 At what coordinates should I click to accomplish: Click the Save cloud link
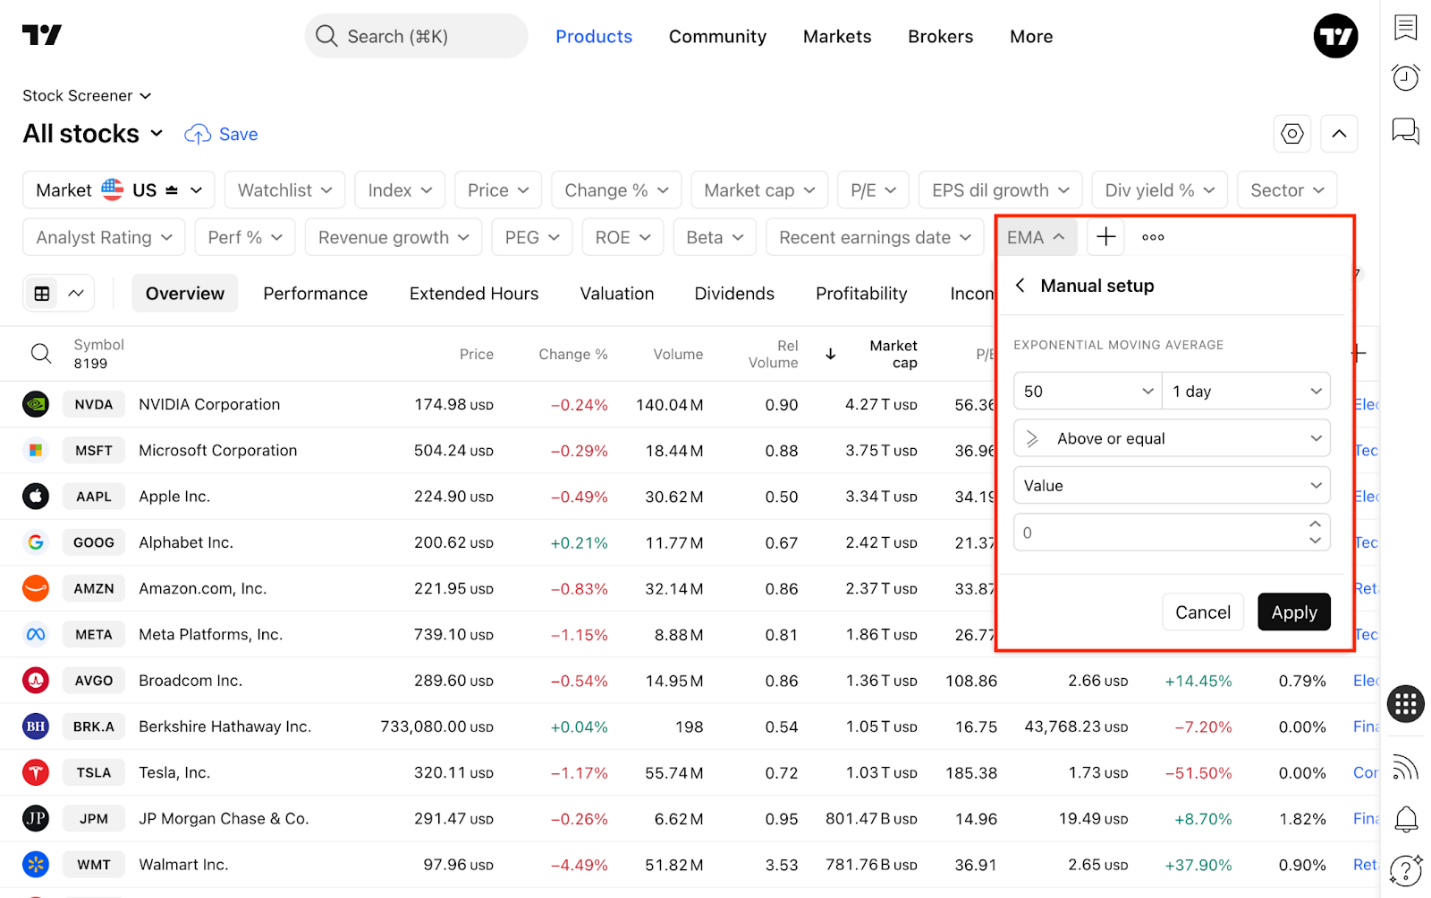(221, 134)
